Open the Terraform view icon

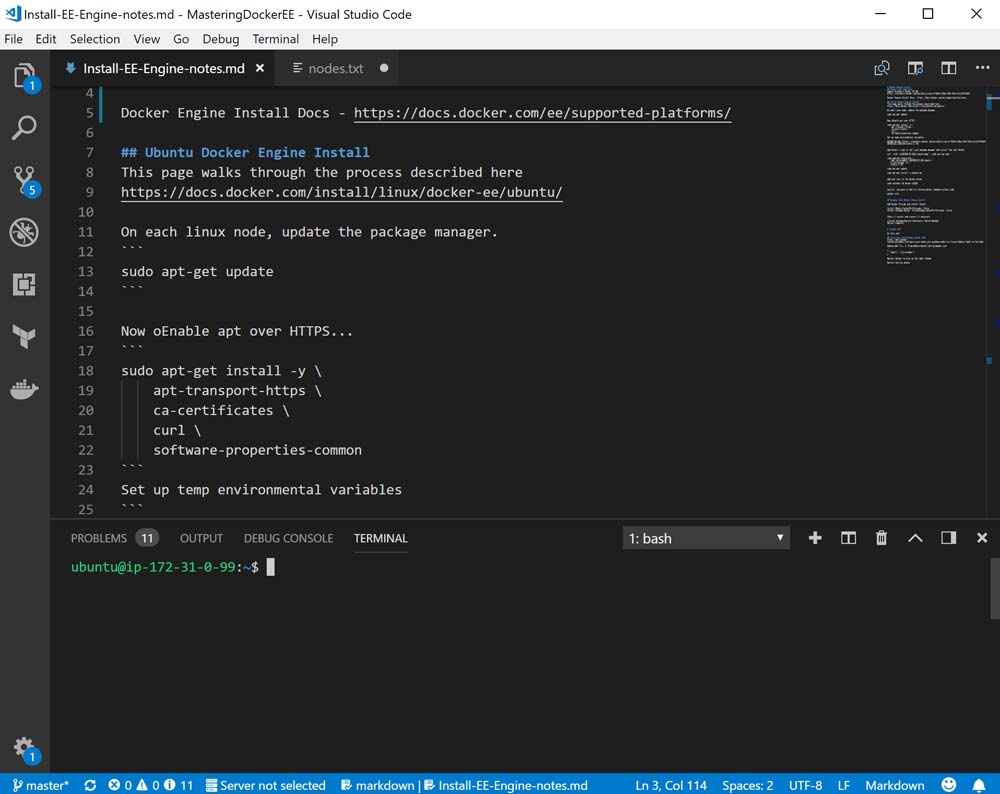pyautogui.click(x=24, y=336)
